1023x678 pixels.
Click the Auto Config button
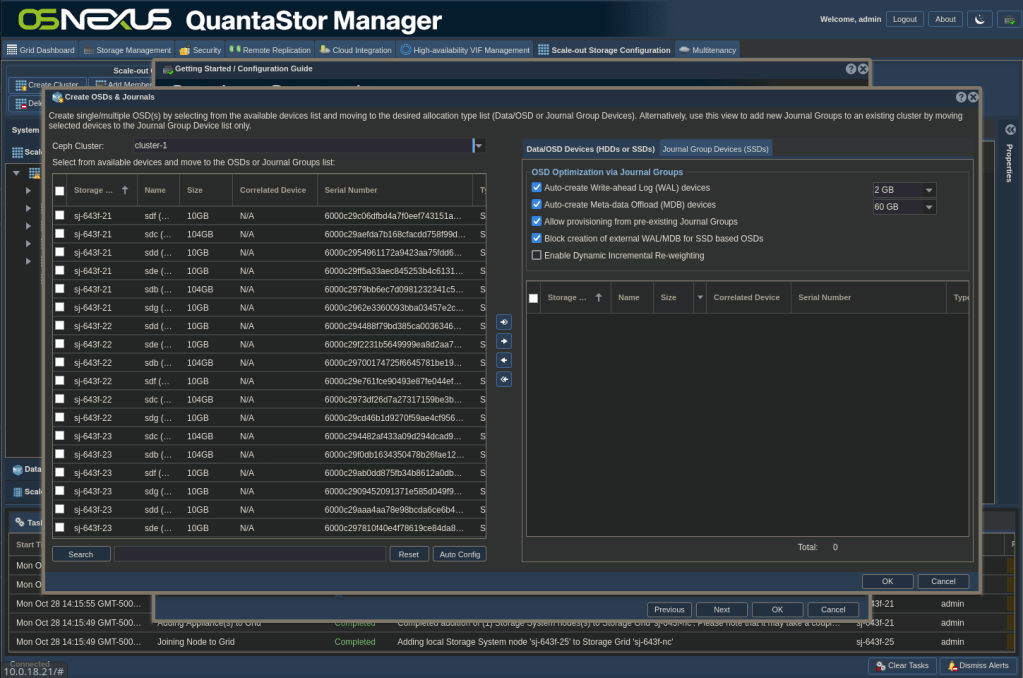pyautogui.click(x=459, y=554)
